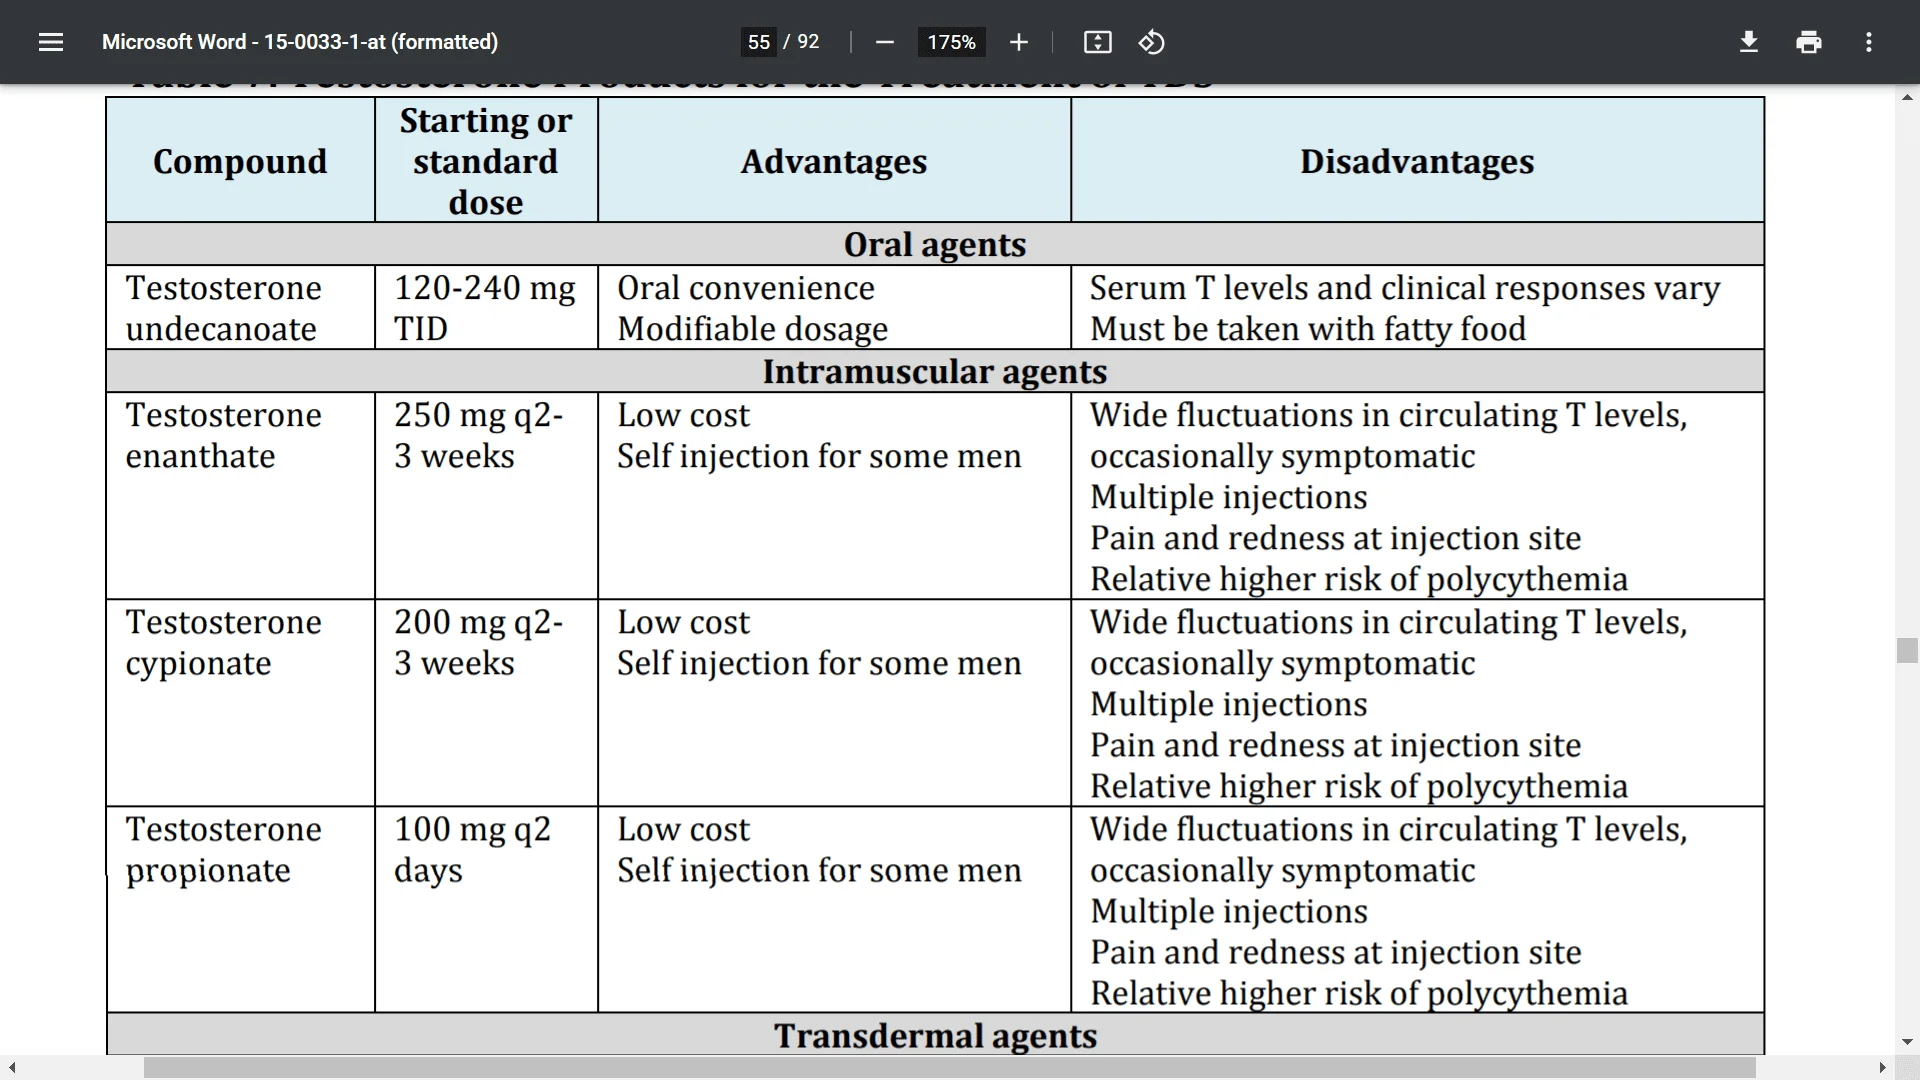Image resolution: width=1920 pixels, height=1080 pixels.
Task: Click the horizontal scrollbar left arrow
Action: (12, 1068)
